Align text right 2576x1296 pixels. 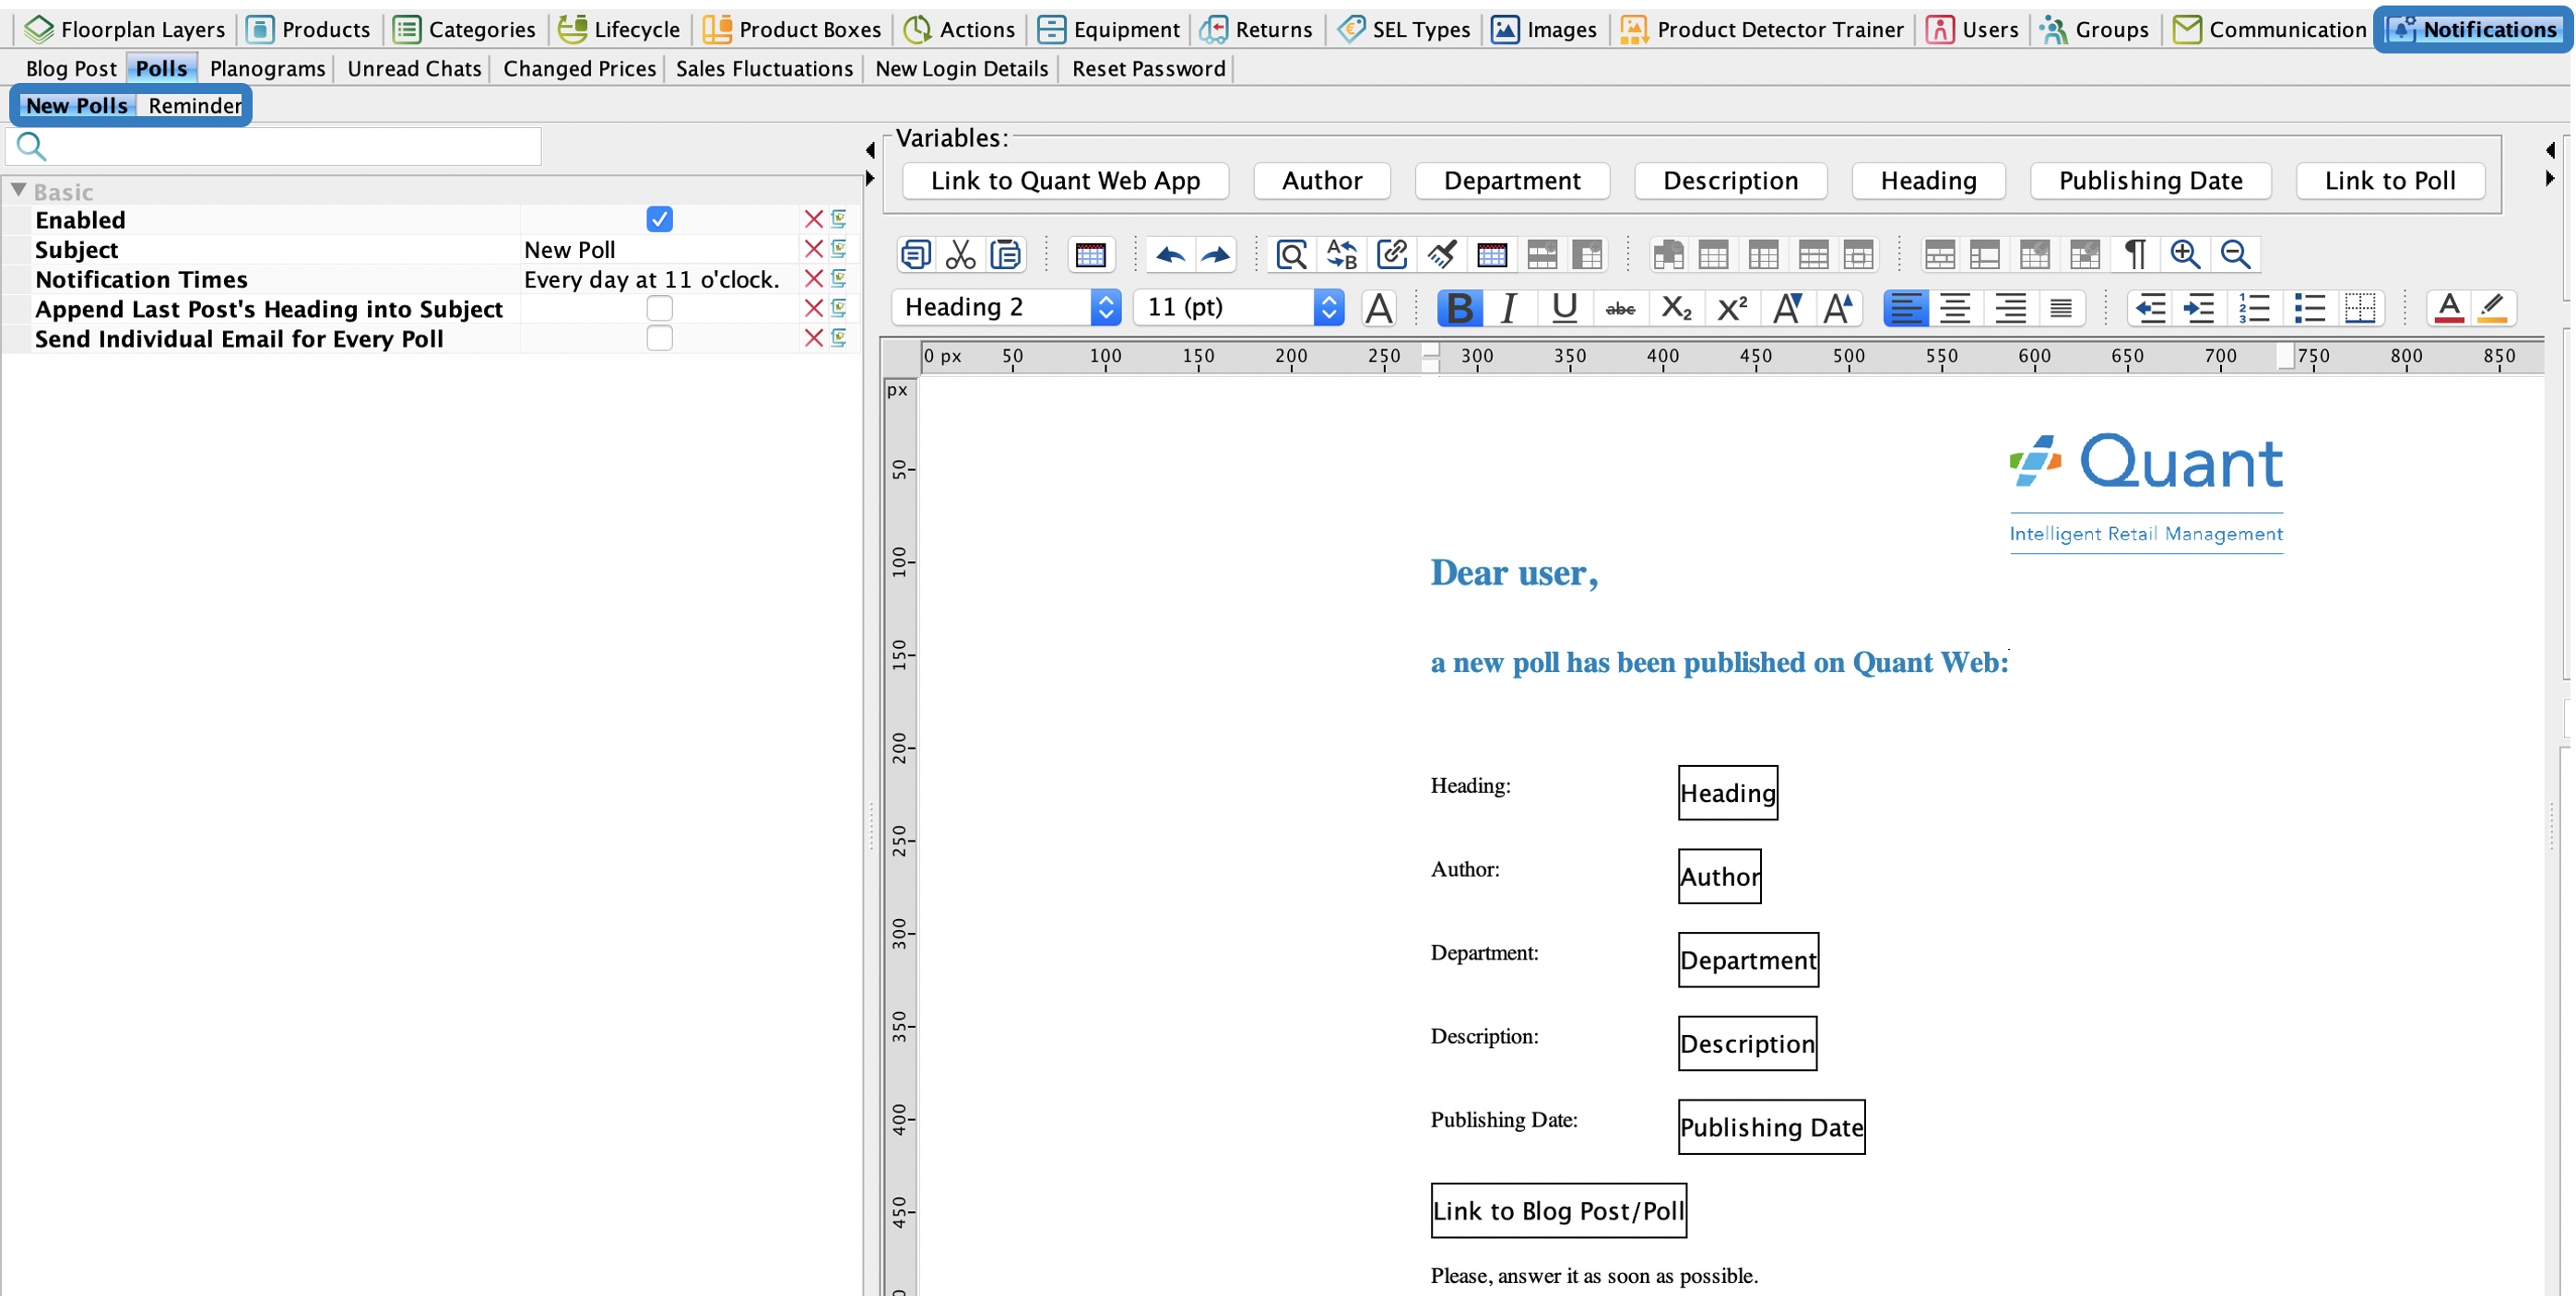tap(2010, 308)
